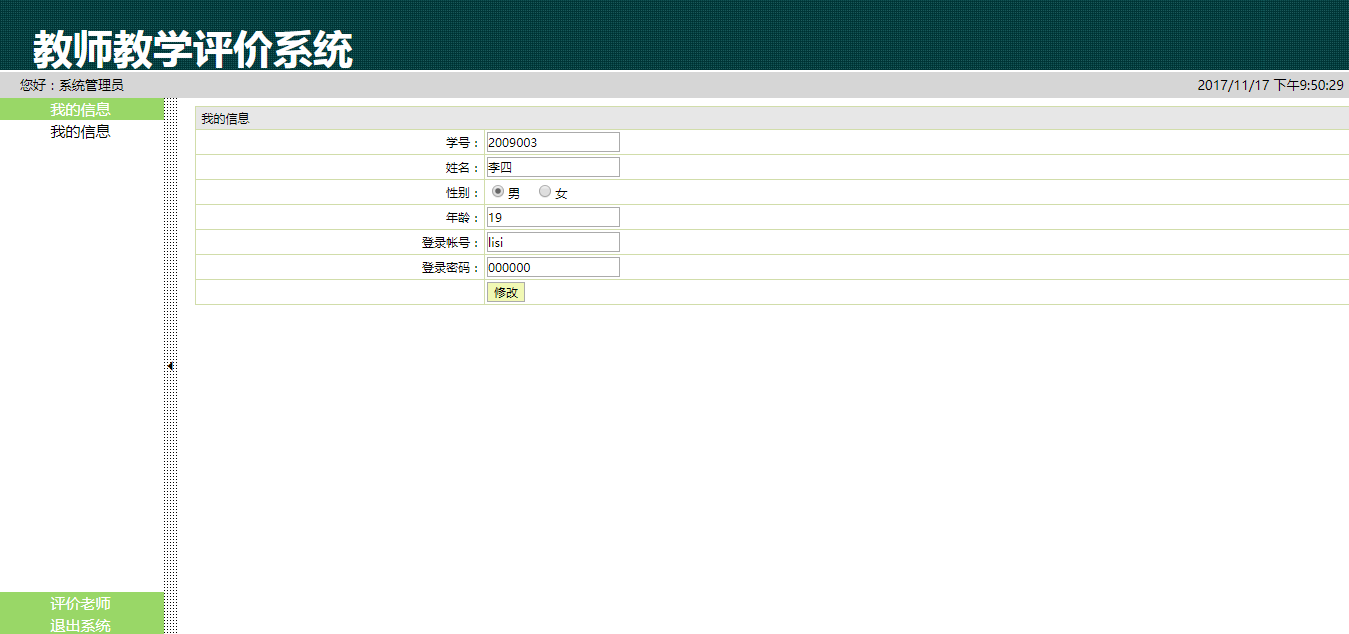The height and width of the screenshot is (634, 1349).
Task: Select the 男 gender radio button
Action: click(498, 192)
